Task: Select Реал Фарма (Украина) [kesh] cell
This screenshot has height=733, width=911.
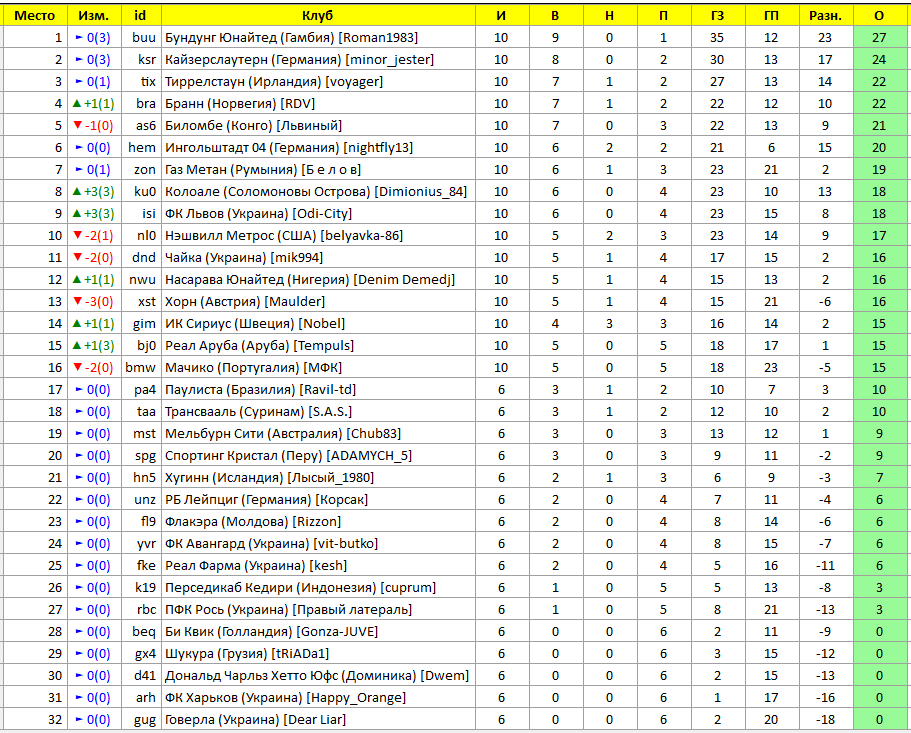Action: pyautogui.click(x=318, y=566)
